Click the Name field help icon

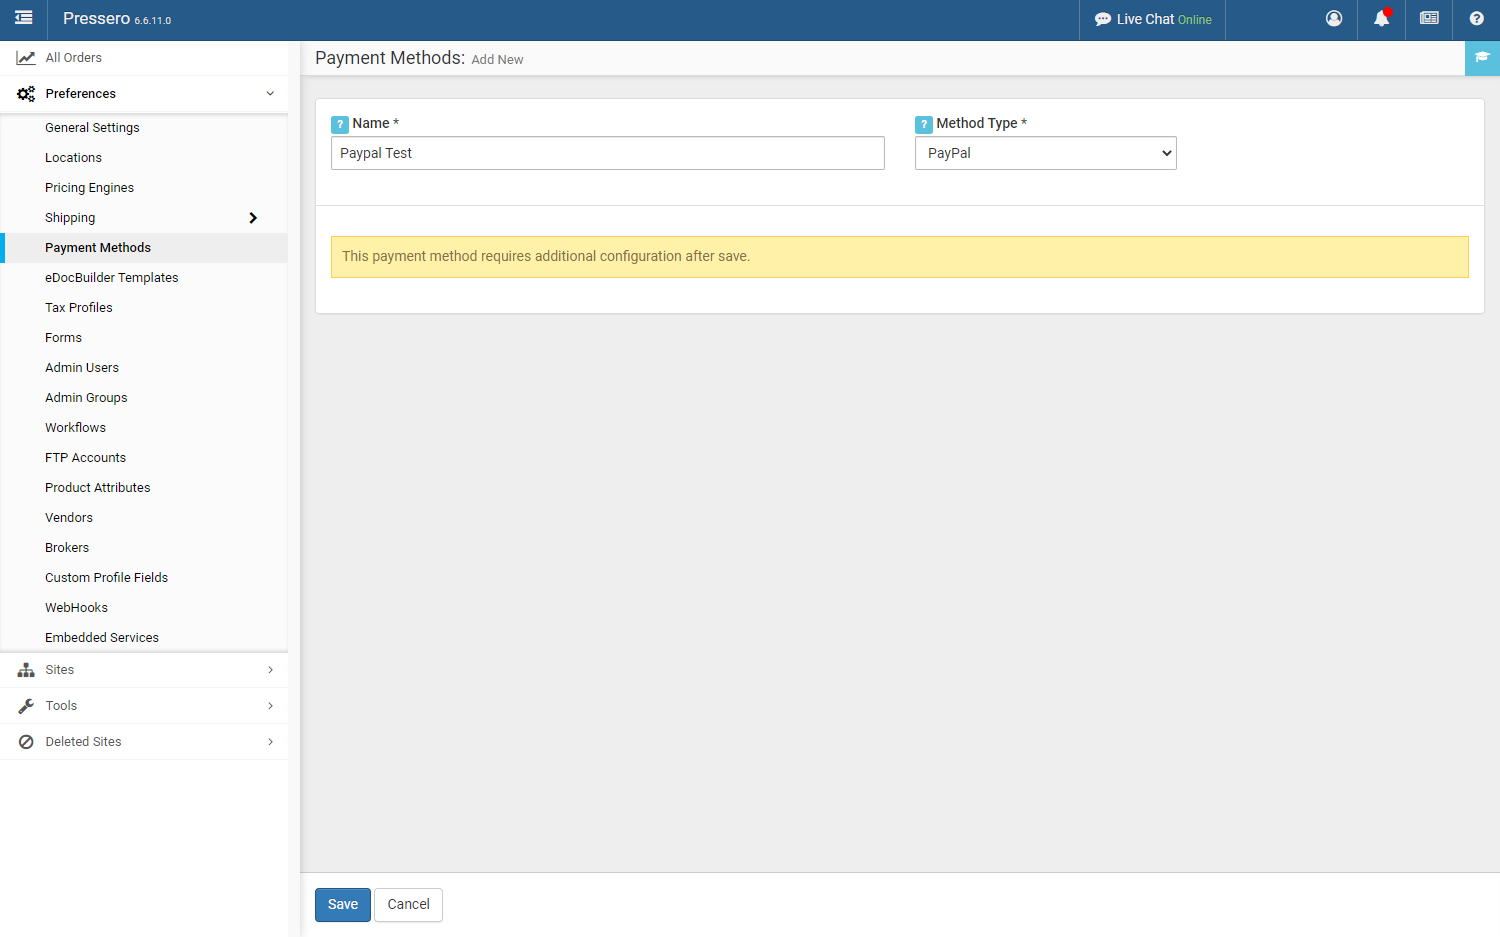click(x=340, y=124)
